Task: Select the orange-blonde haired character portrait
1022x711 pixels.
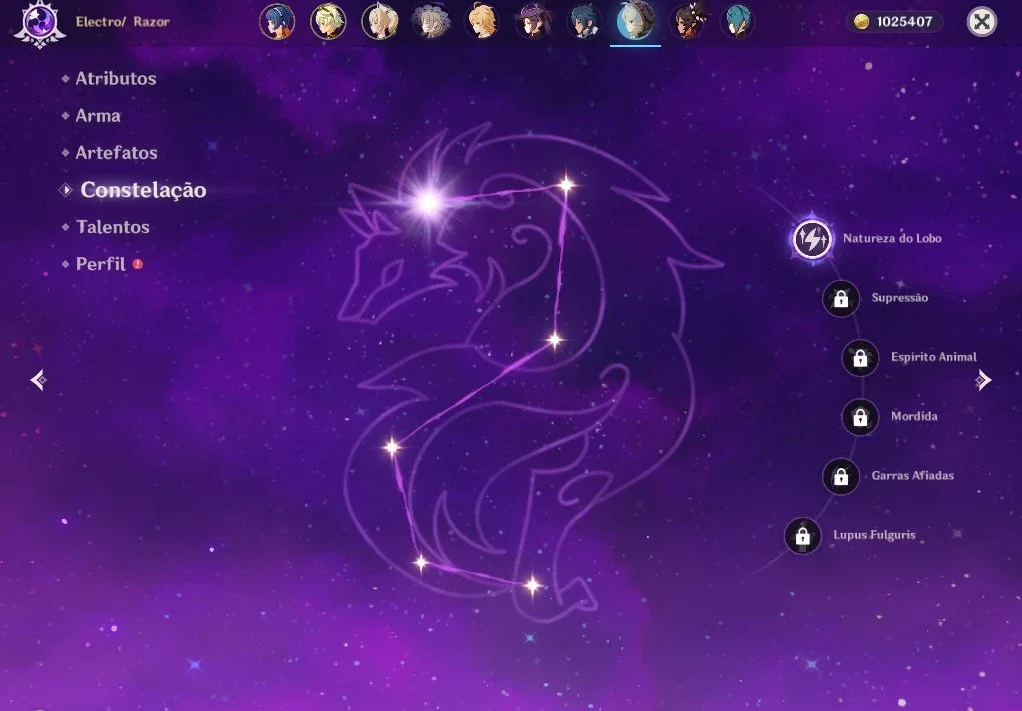Action: (x=482, y=22)
